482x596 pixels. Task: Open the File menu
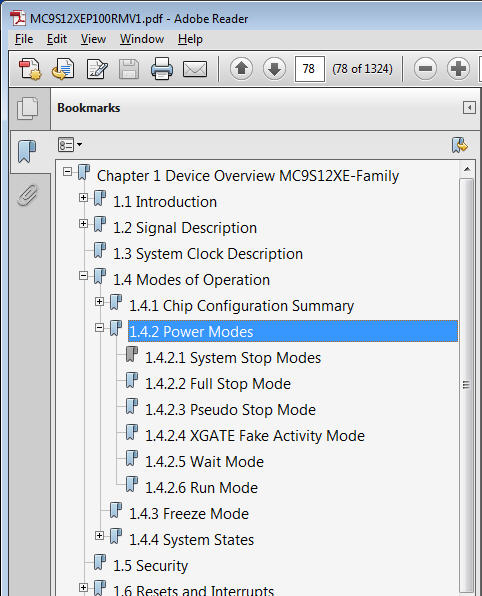tap(24, 39)
